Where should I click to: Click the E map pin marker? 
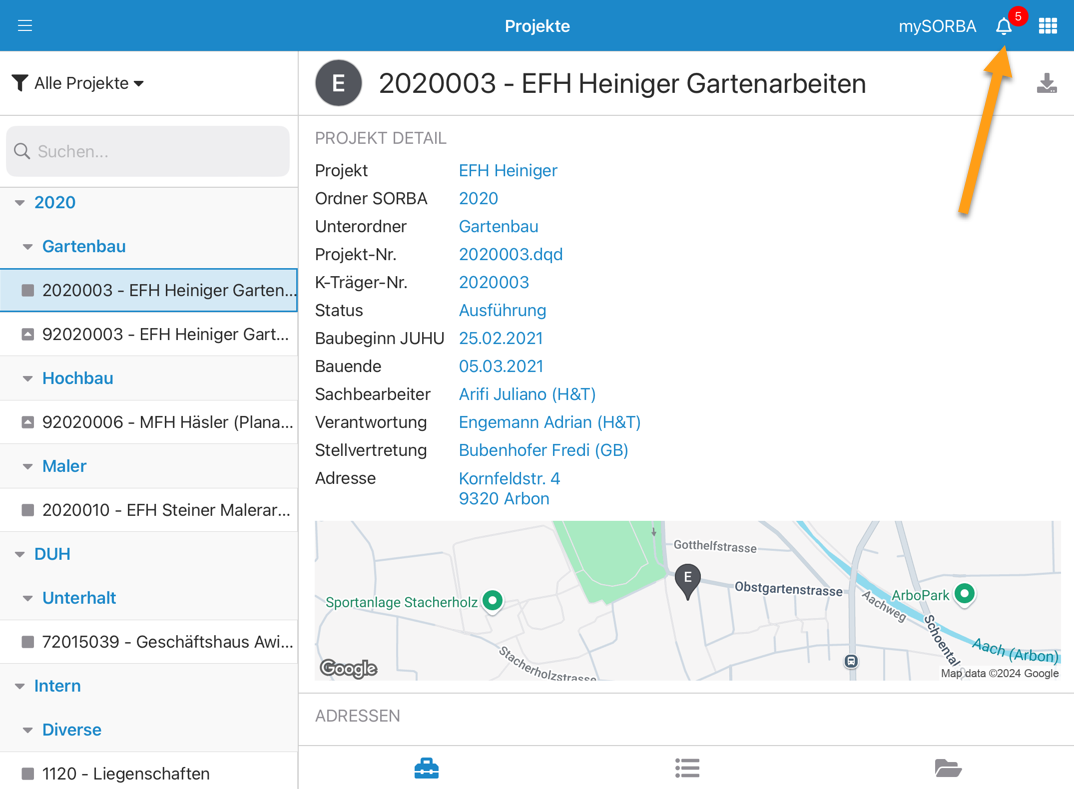[x=687, y=580]
